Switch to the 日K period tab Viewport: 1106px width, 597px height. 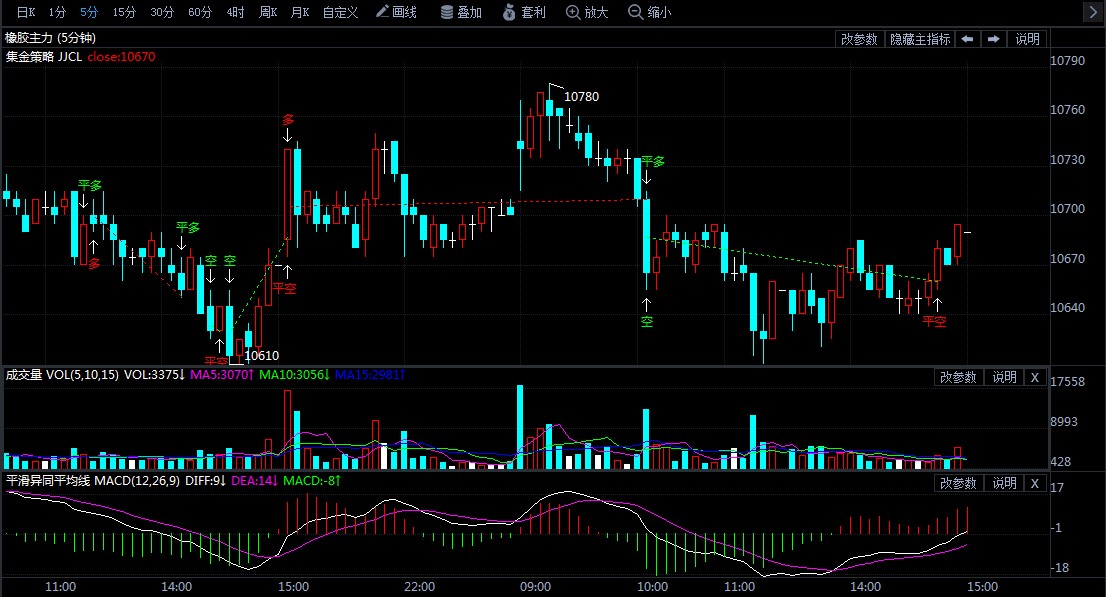(26, 12)
